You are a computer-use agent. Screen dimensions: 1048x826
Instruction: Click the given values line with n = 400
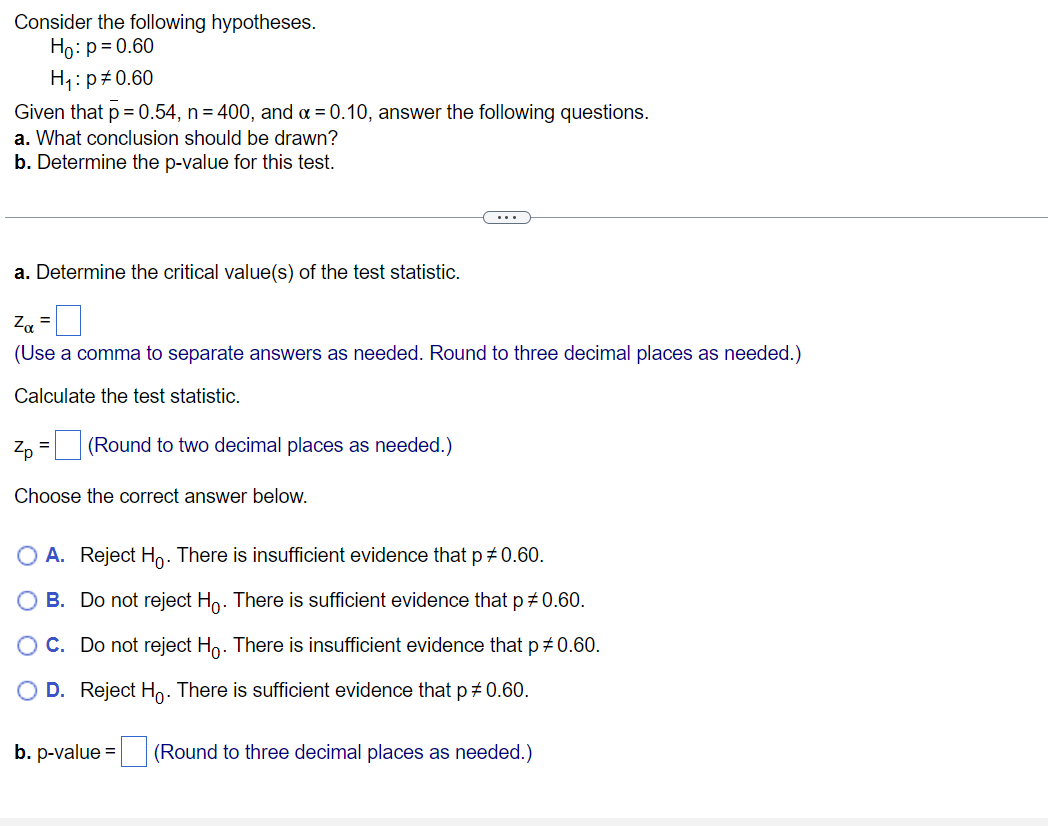pos(330,112)
